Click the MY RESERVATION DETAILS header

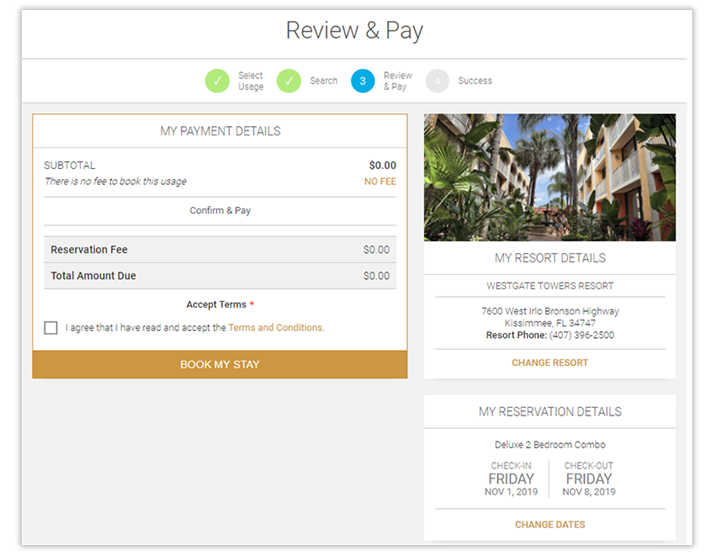click(x=550, y=412)
